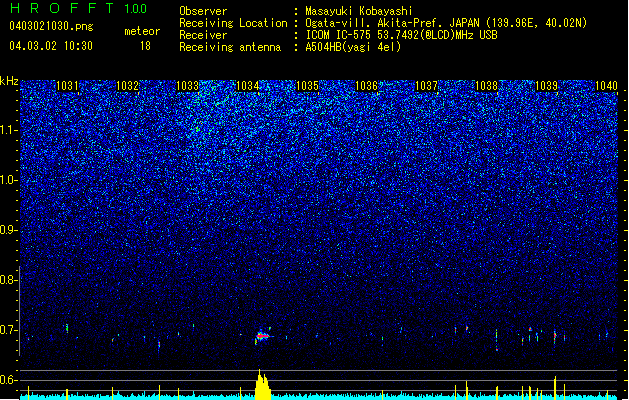The height and width of the screenshot is (400, 629).
Task: Click the 'meteor' count label
Action: pyautogui.click(x=142, y=31)
